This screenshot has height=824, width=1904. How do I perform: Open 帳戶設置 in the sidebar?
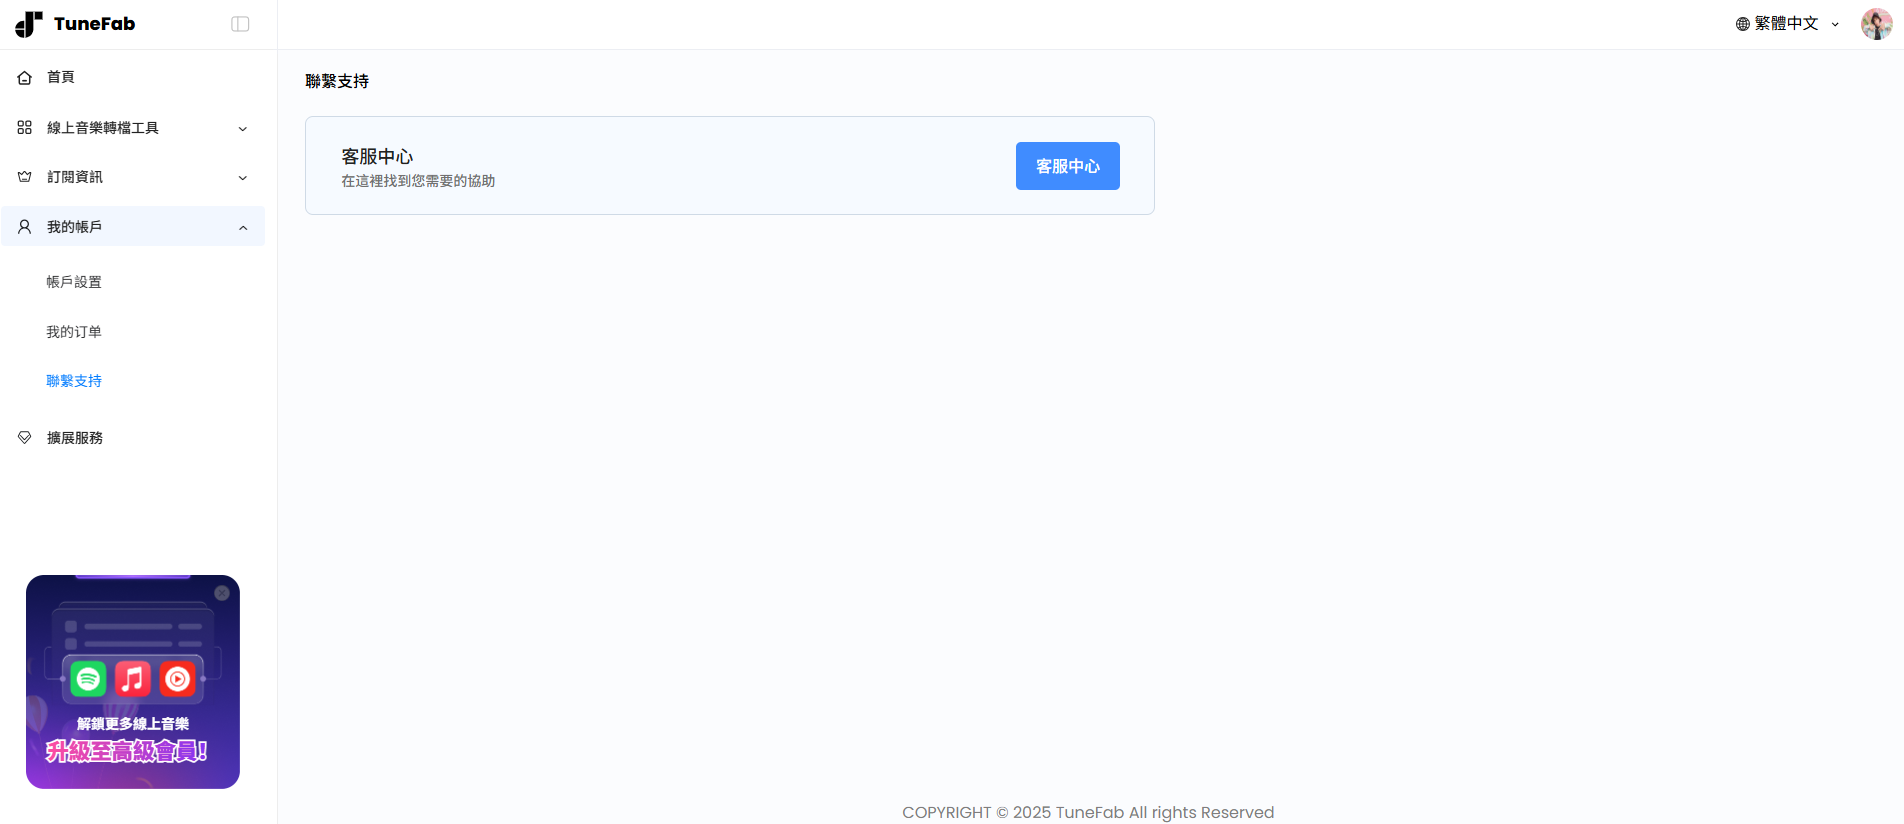pyautogui.click(x=74, y=282)
